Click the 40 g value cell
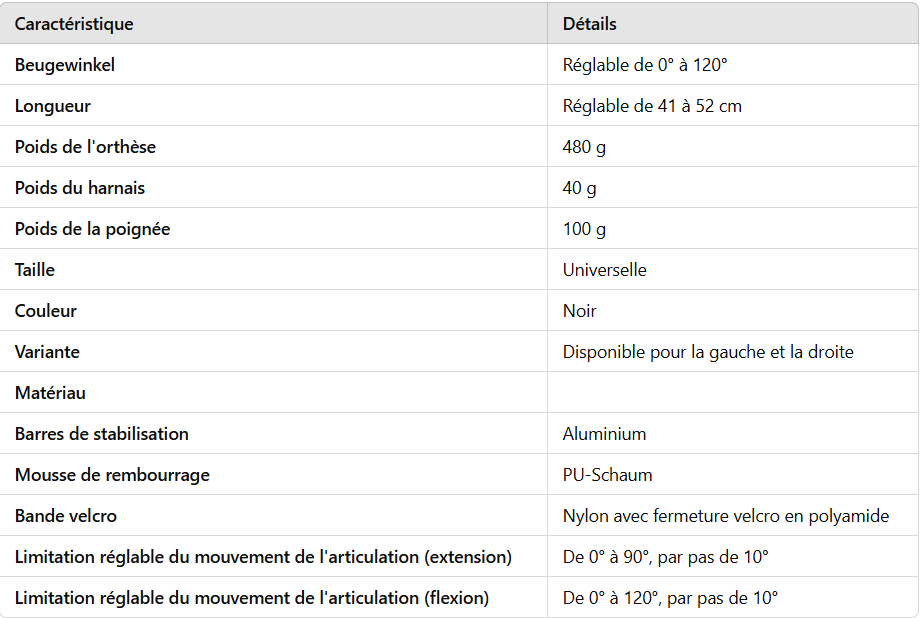 click(579, 188)
